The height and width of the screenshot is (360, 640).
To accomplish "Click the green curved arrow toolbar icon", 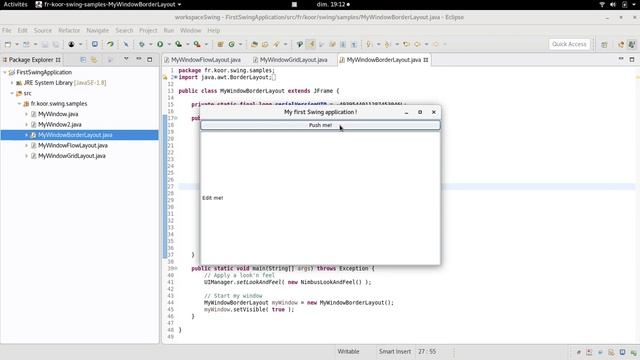I will pos(110,44).
